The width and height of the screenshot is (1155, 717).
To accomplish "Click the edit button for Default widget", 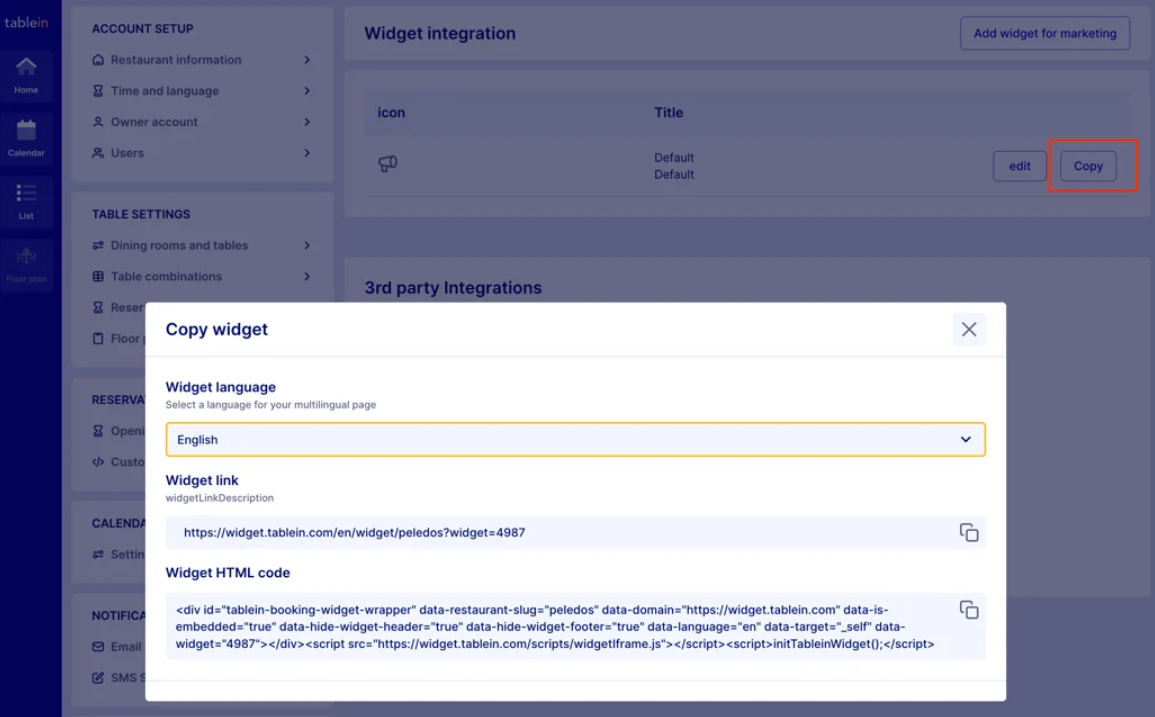I will tap(1019, 166).
